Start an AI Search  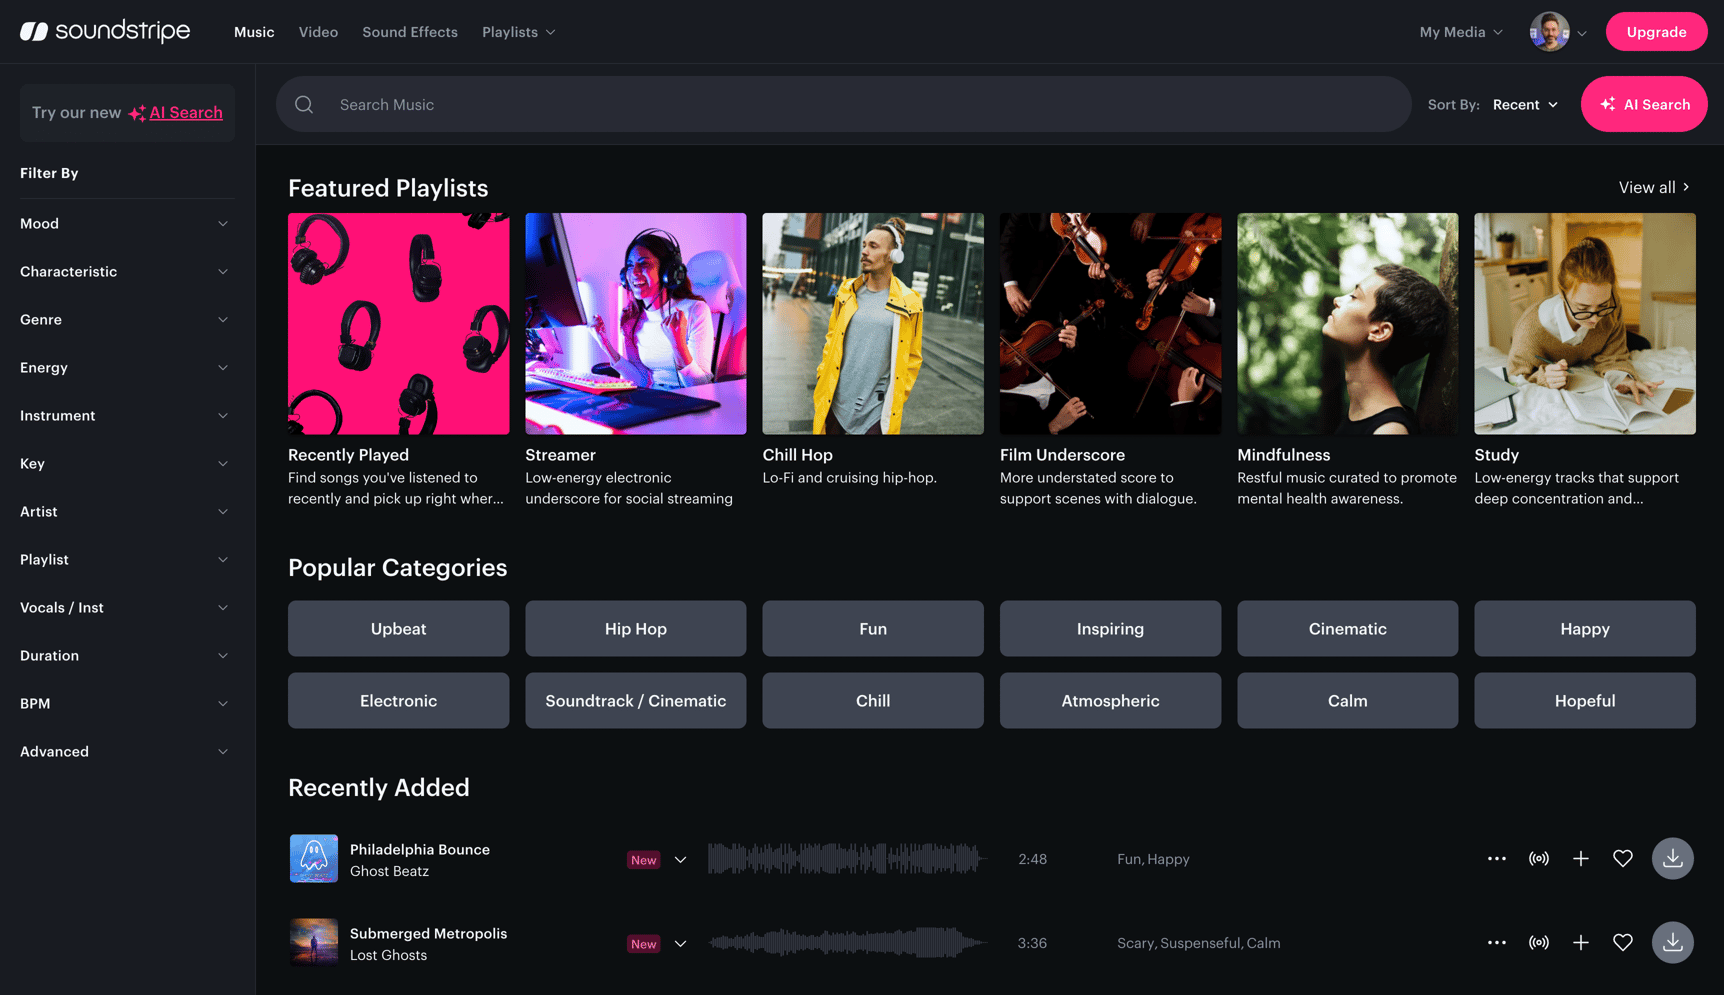tap(1643, 104)
